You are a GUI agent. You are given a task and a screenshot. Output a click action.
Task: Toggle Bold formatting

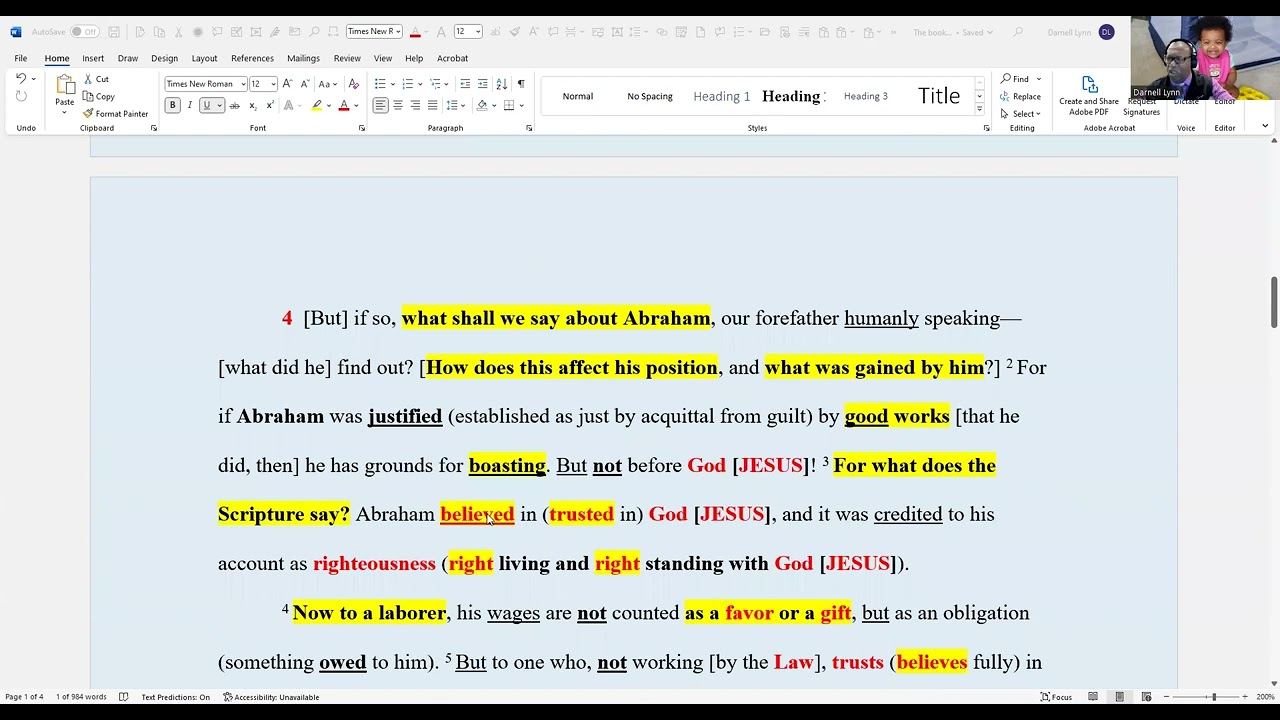(x=172, y=105)
